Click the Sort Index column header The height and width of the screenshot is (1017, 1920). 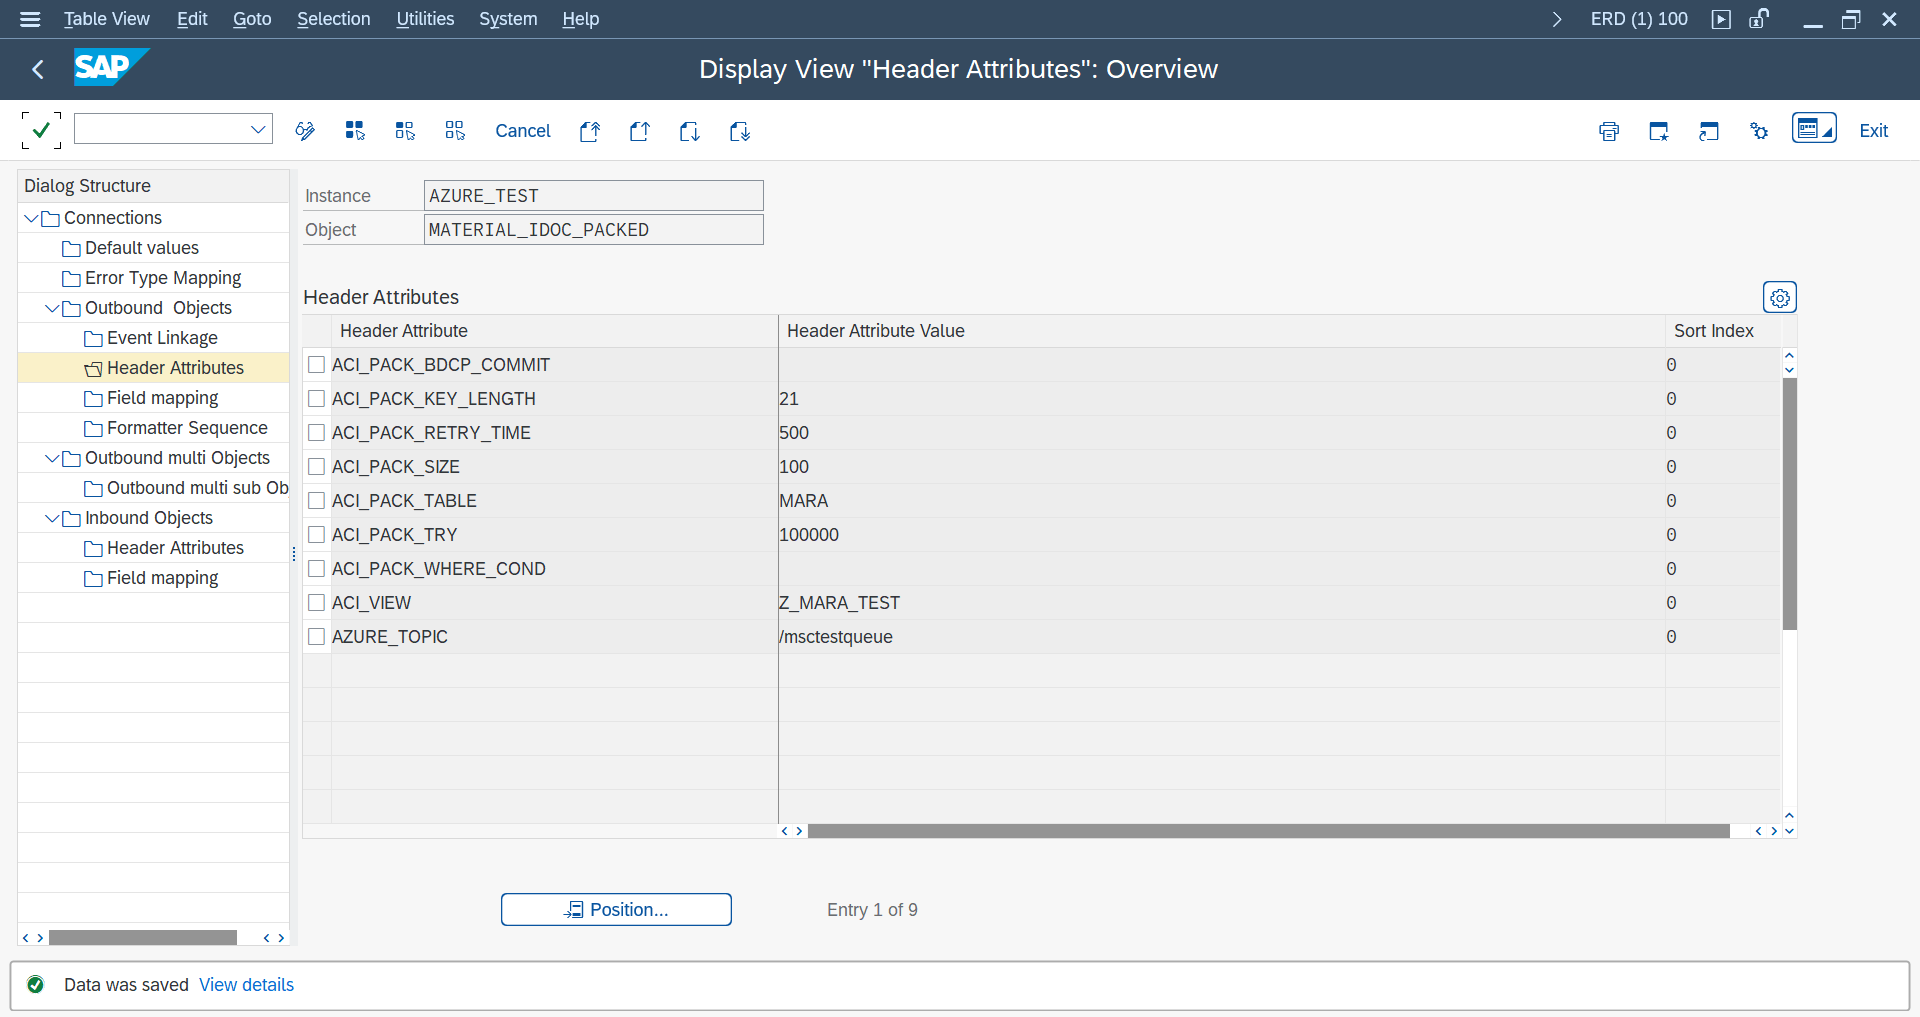[1714, 331]
